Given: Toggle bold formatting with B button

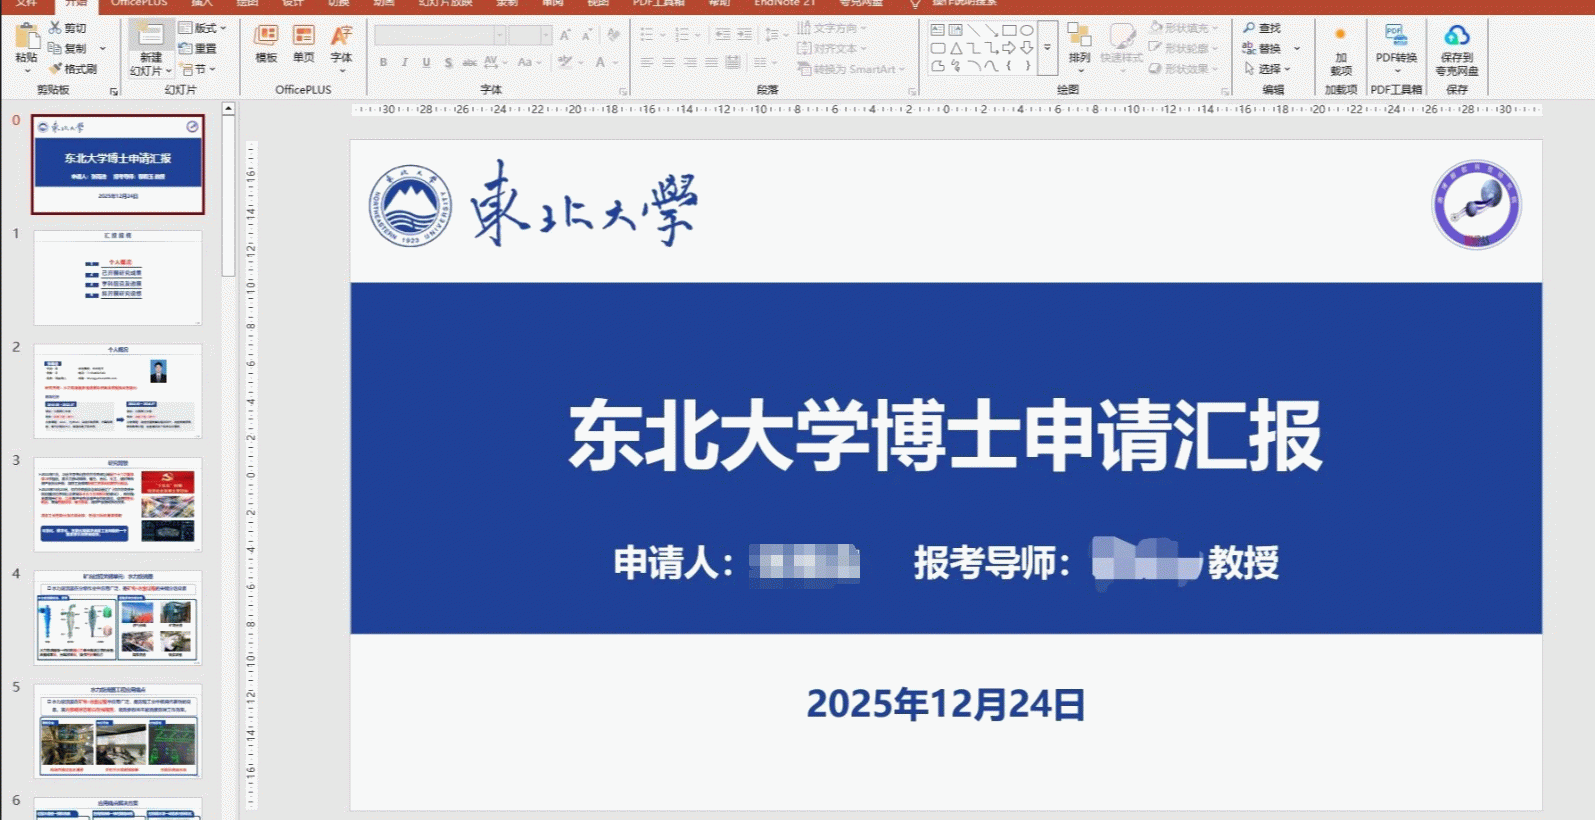Looking at the screenshot, I should click(x=384, y=62).
